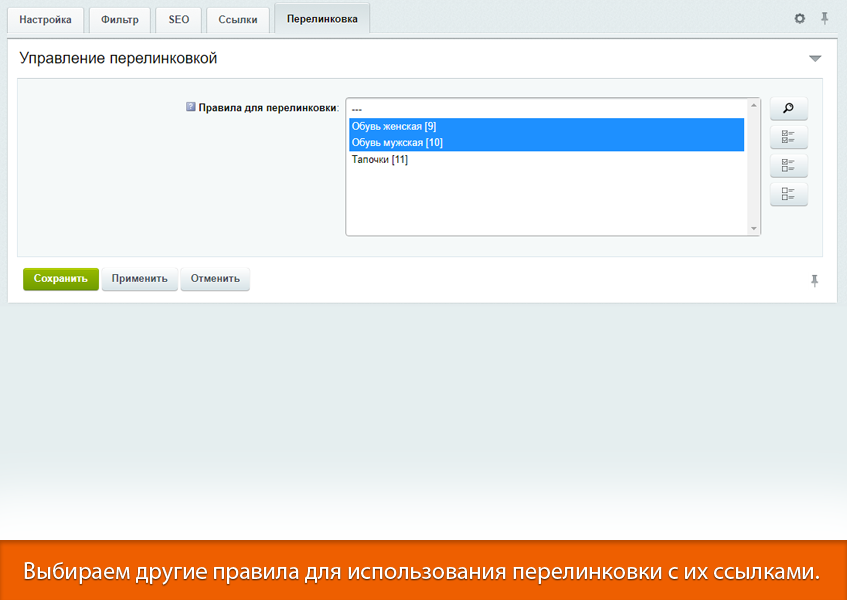Screen dimensions: 847x600
Task: Open the gear settings icon top right
Action: pos(798,18)
